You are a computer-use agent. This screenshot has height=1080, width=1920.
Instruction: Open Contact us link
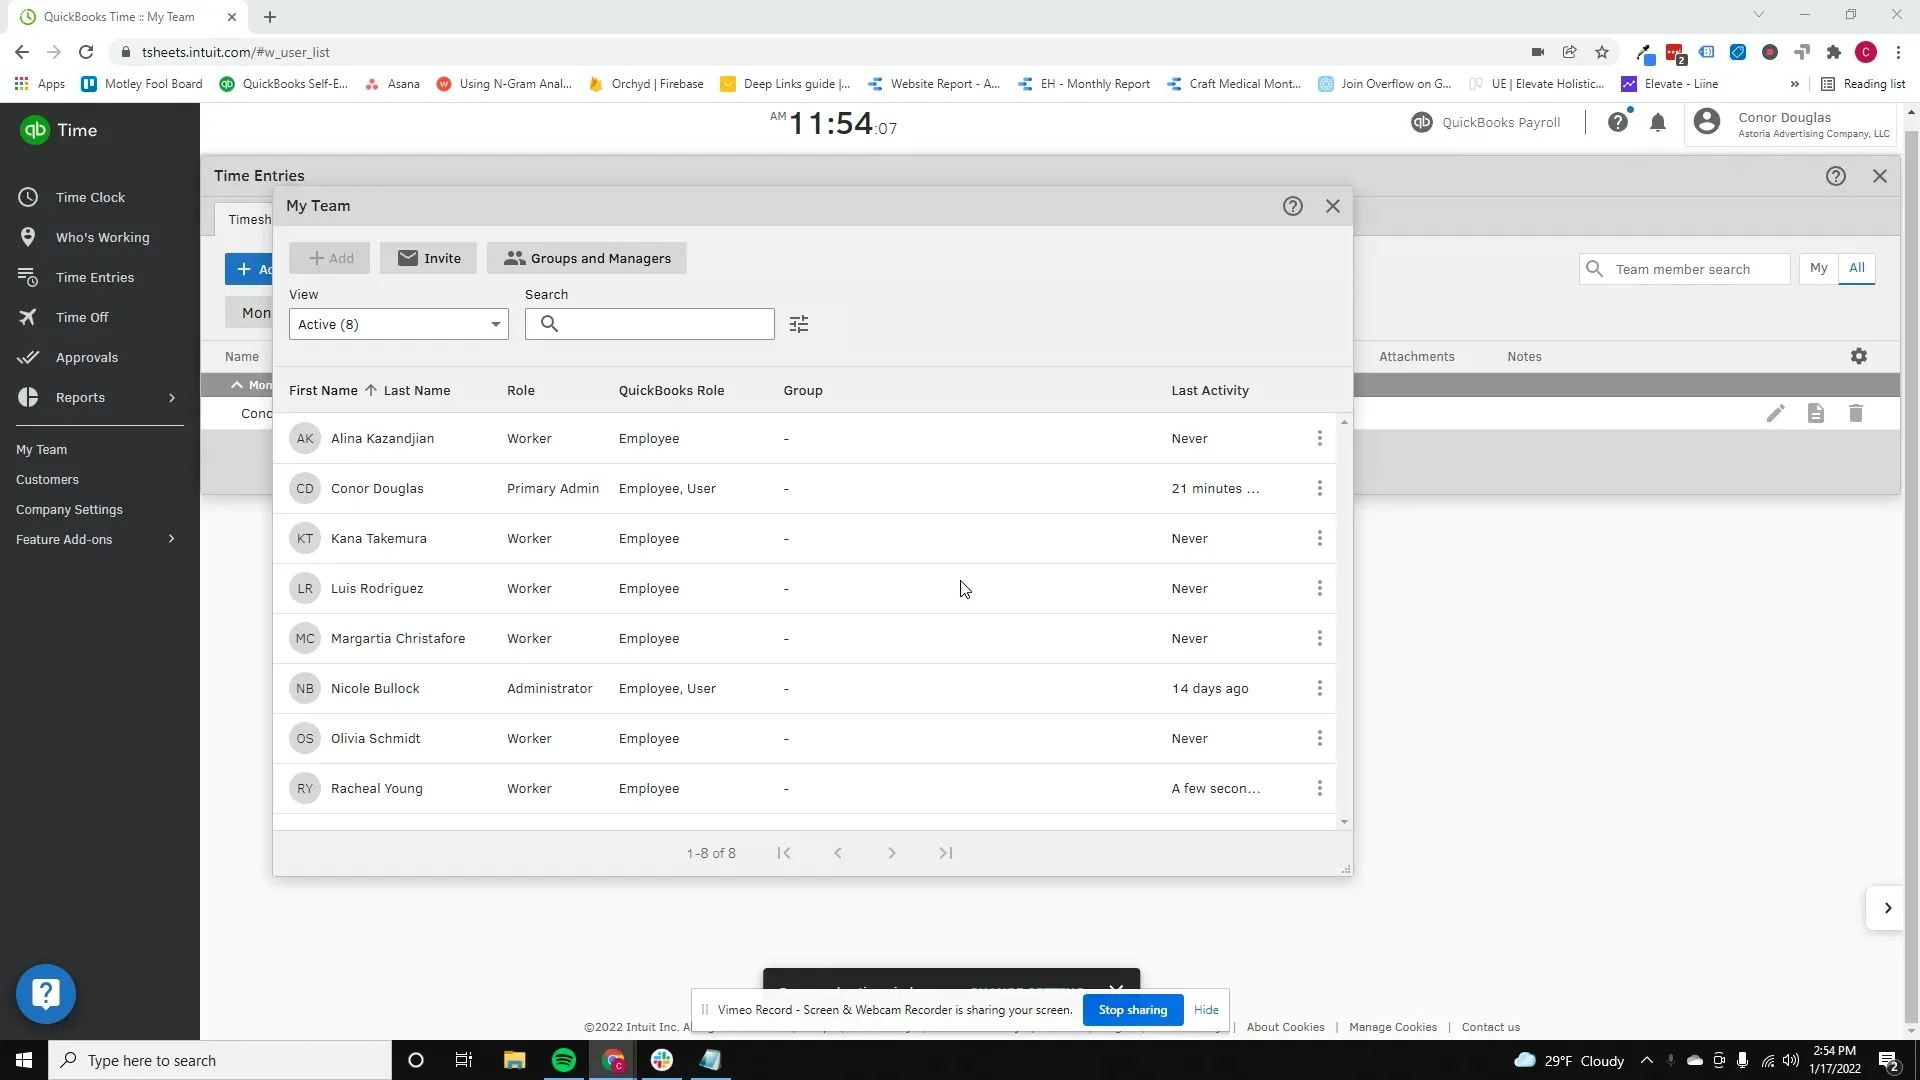click(1490, 1027)
